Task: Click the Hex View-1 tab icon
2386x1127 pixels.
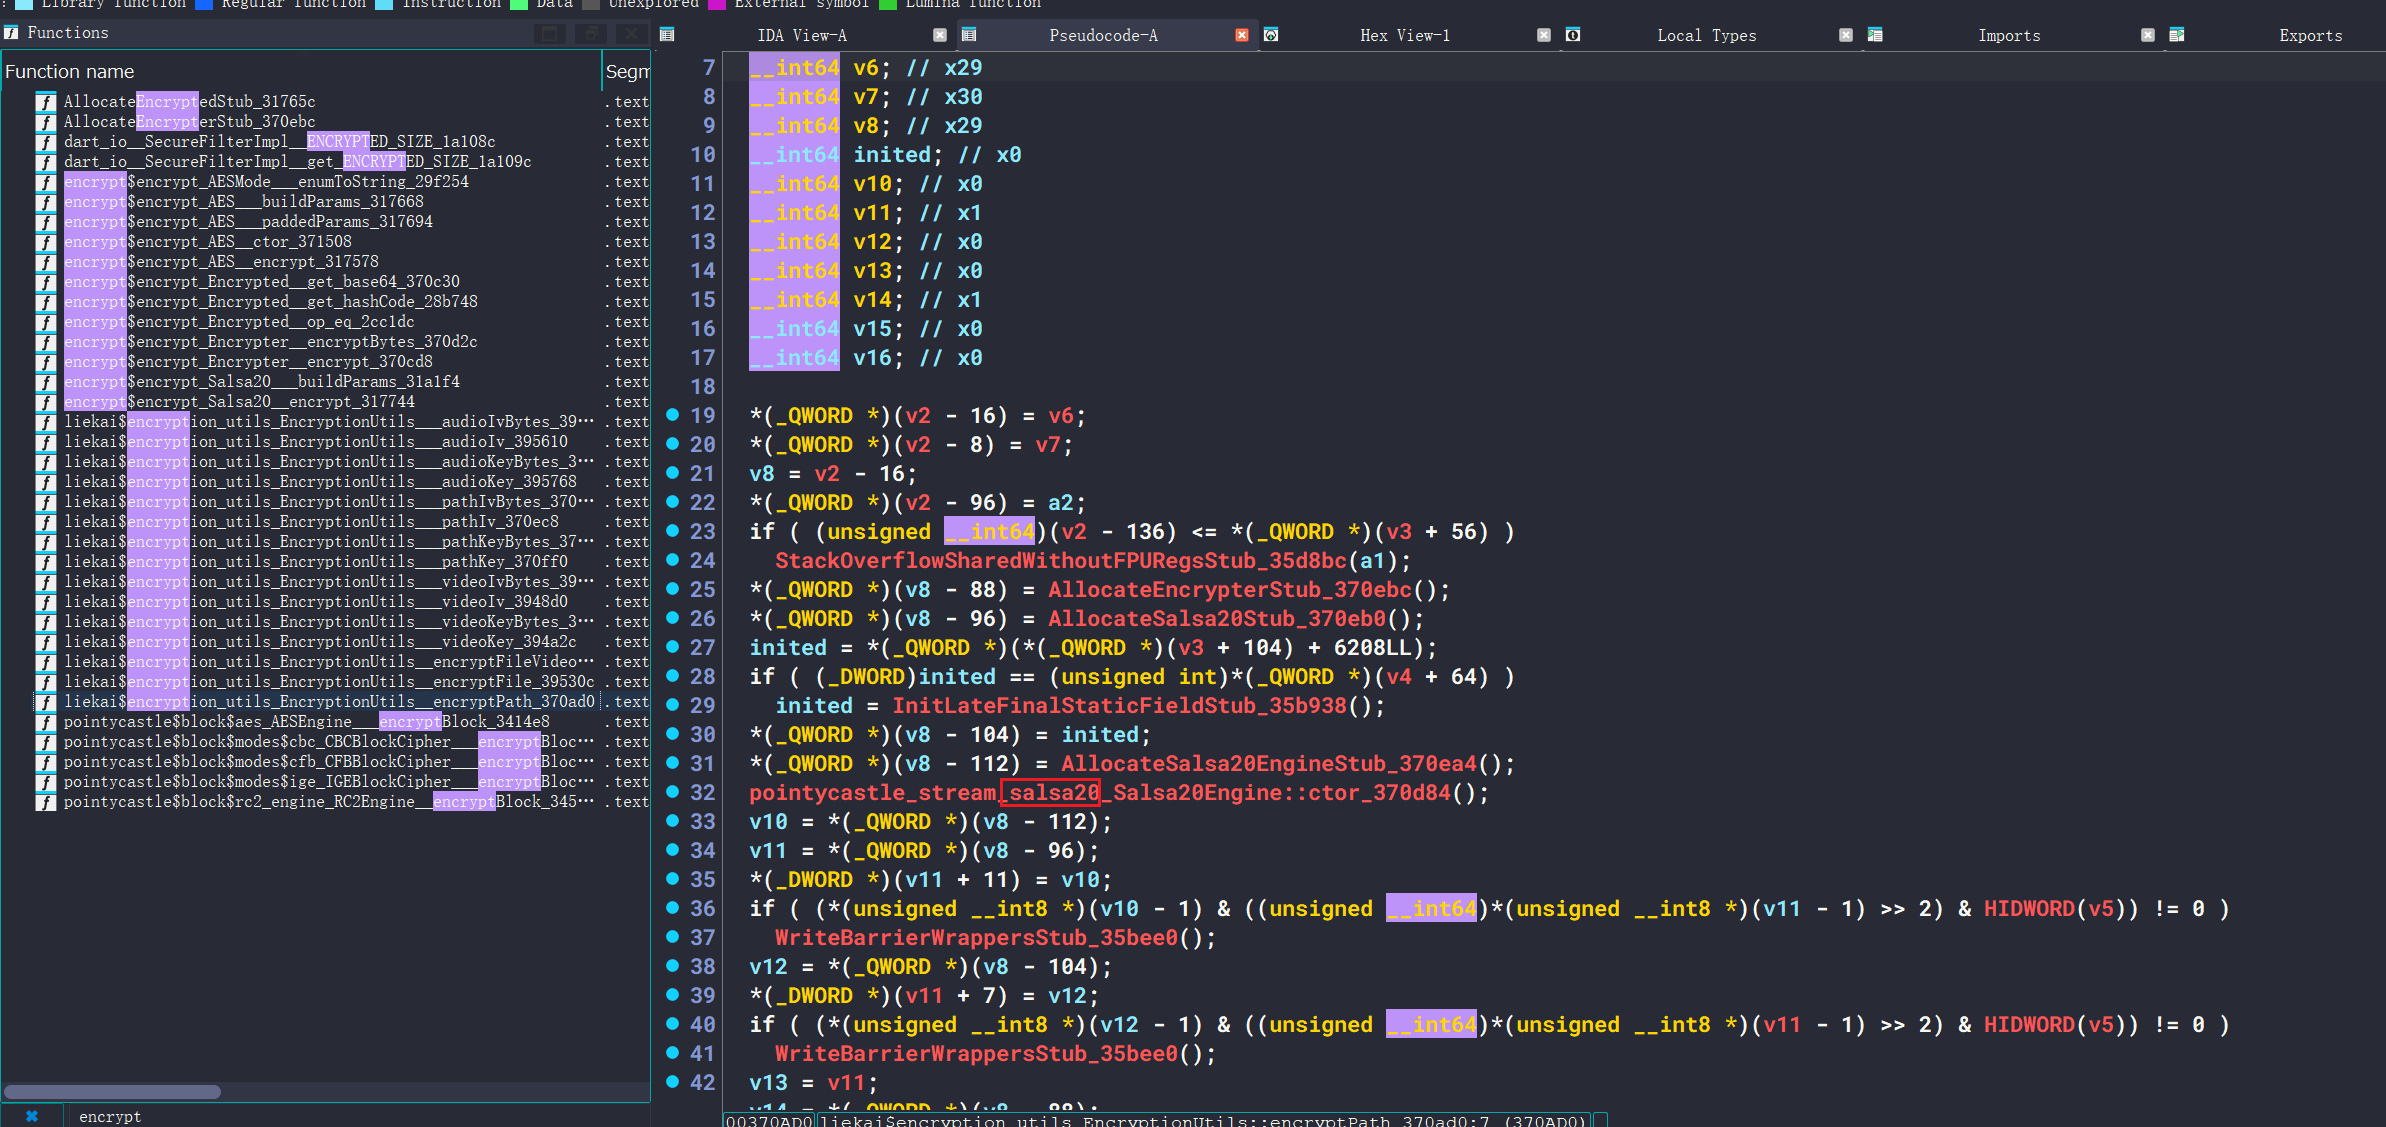Action: 1271,35
